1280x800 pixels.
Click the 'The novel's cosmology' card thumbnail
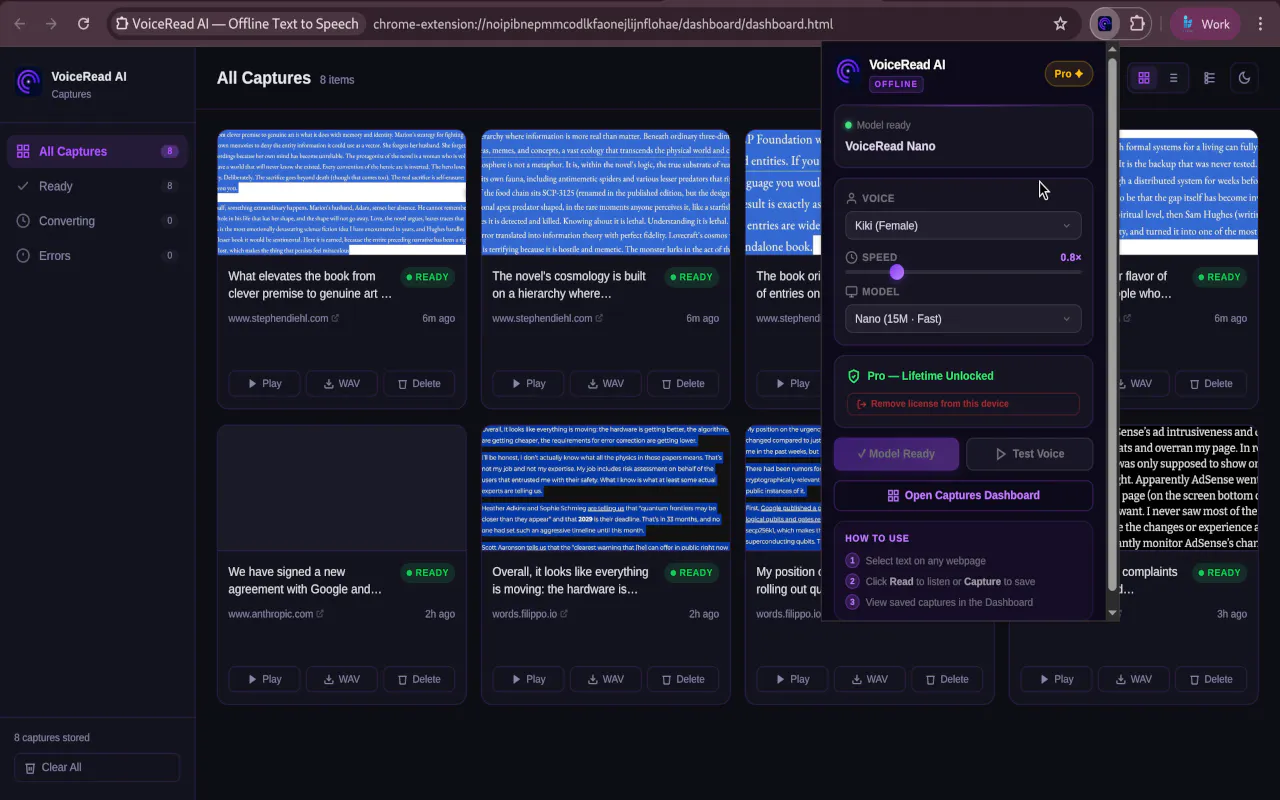(x=606, y=193)
